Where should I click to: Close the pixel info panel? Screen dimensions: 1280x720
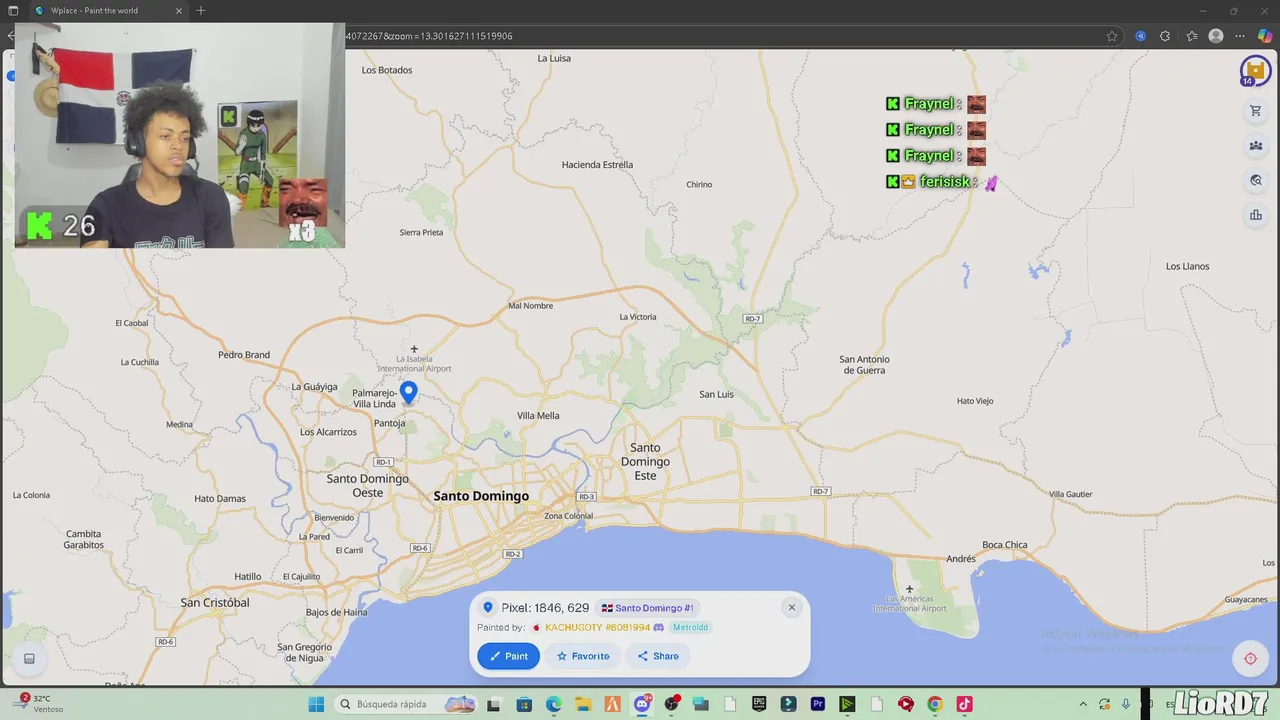coord(791,607)
